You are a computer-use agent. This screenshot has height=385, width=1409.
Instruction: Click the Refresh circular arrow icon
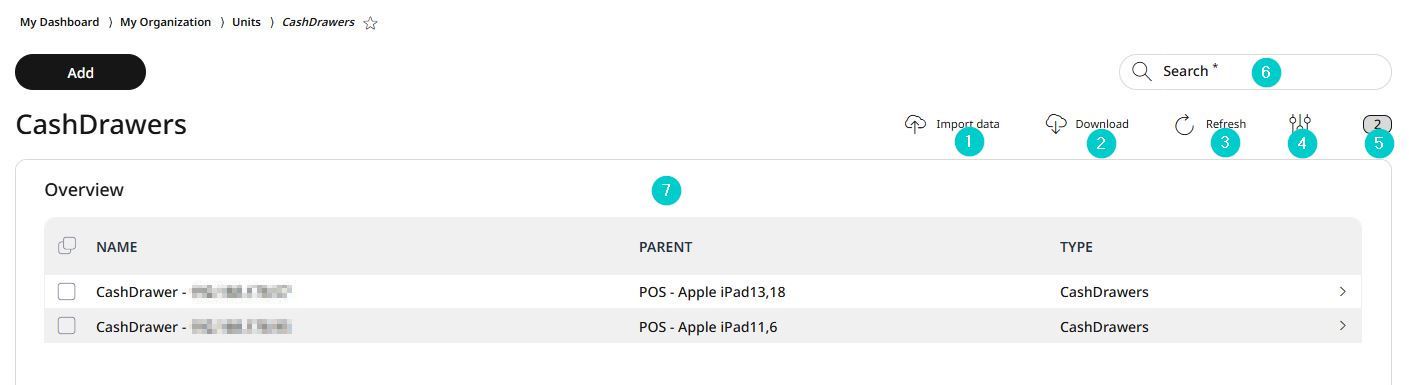1185,124
